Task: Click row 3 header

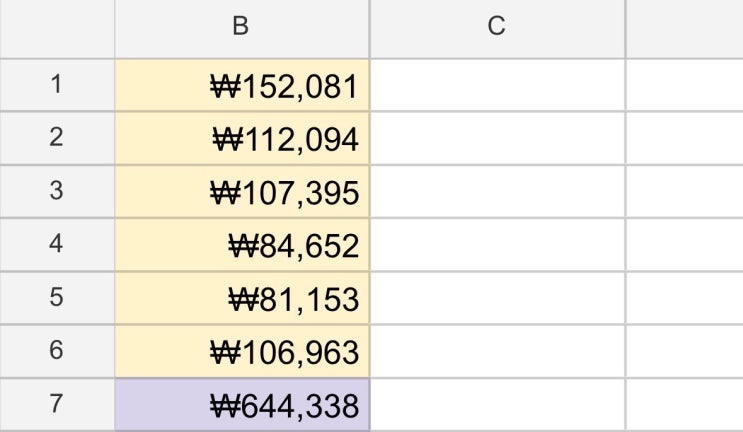Action: coord(56,193)
